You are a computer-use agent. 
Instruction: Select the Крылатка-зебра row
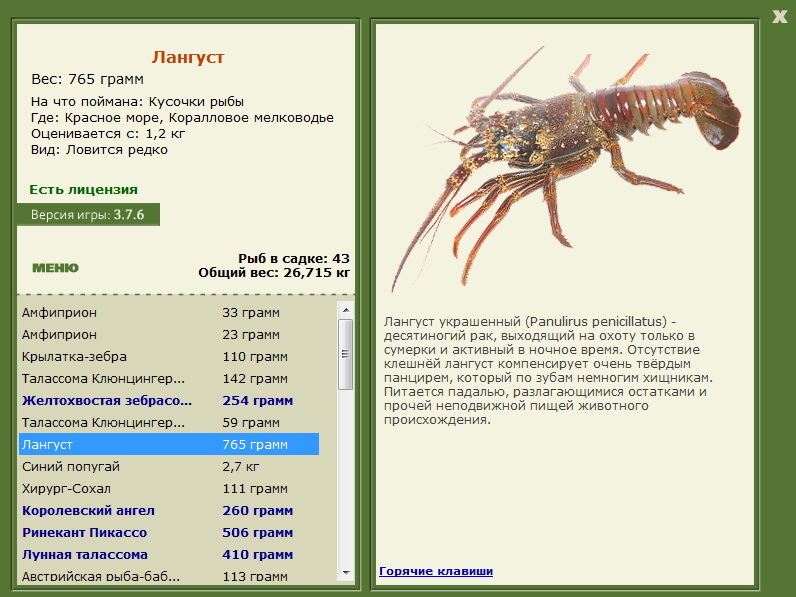click(169, 356)
